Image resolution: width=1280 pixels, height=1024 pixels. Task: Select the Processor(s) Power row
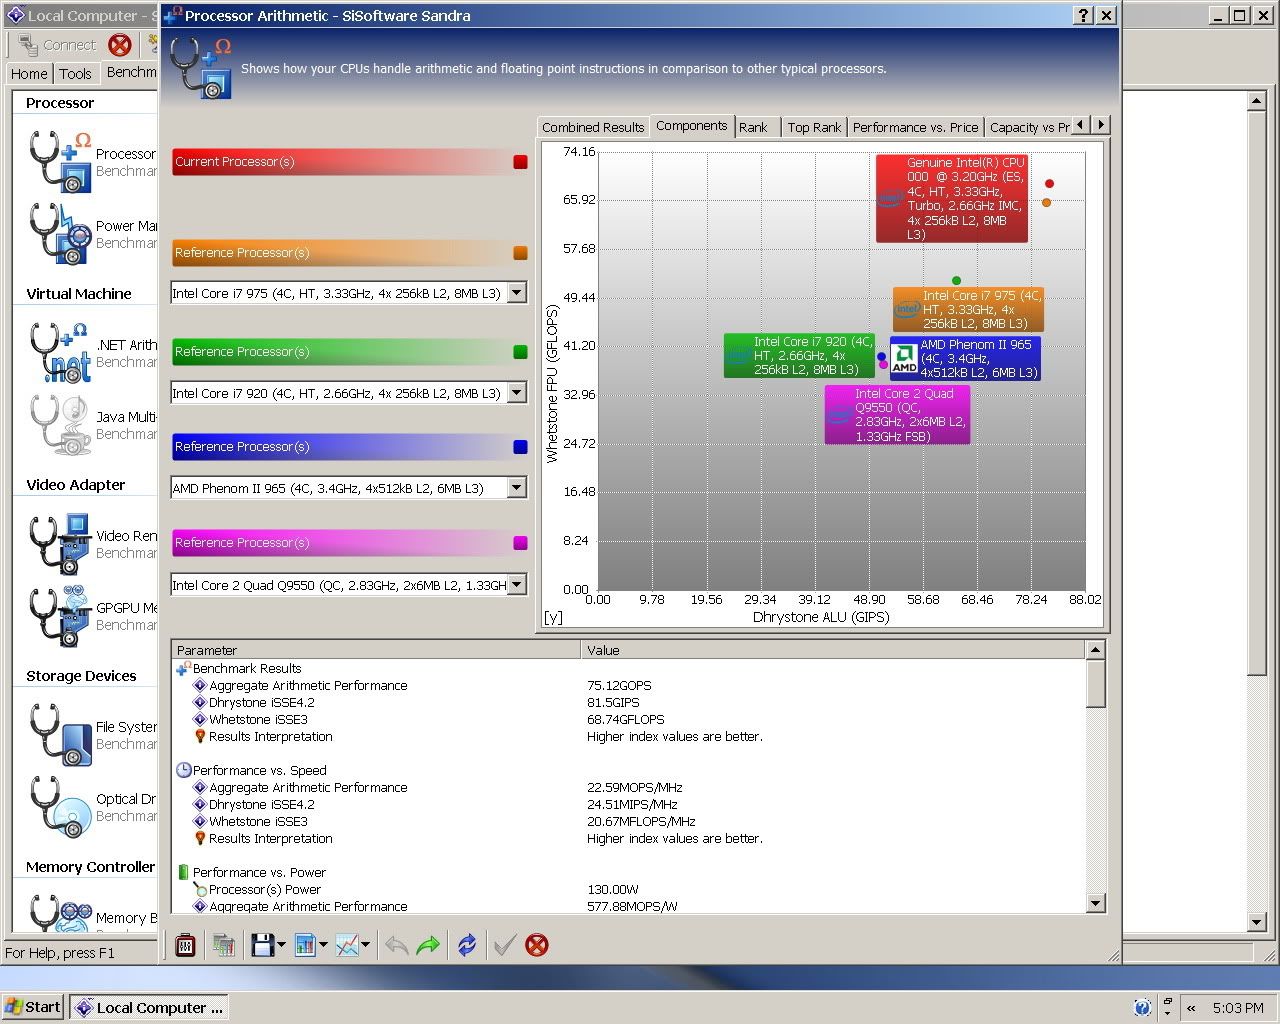pos(627,889)
